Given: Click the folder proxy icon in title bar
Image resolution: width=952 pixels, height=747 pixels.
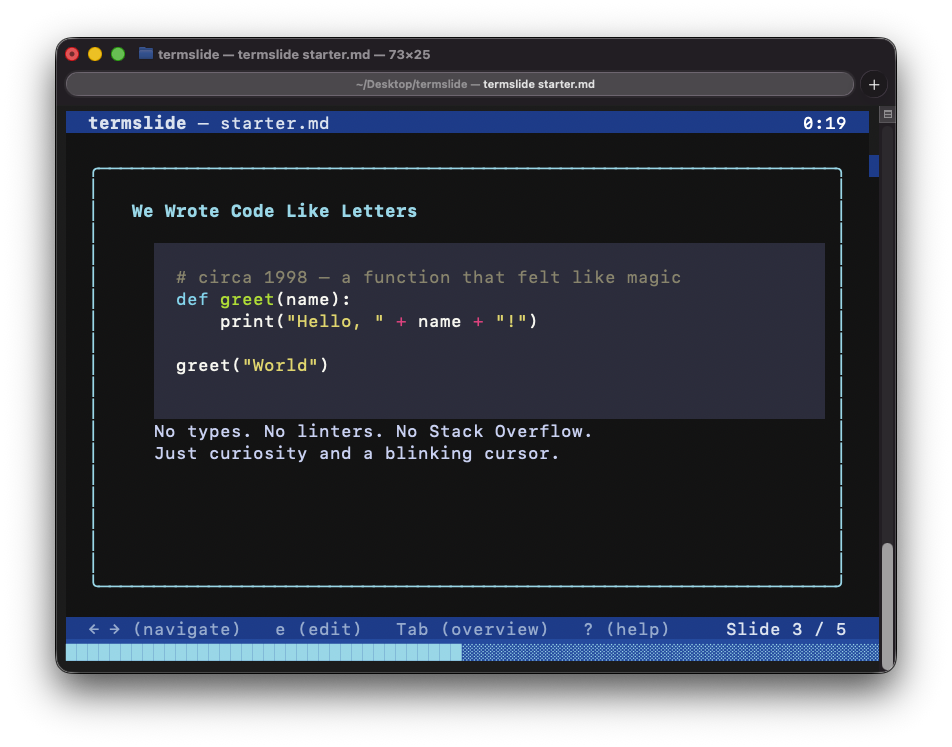Looking at the screenshot, I should tap(146, 53).
